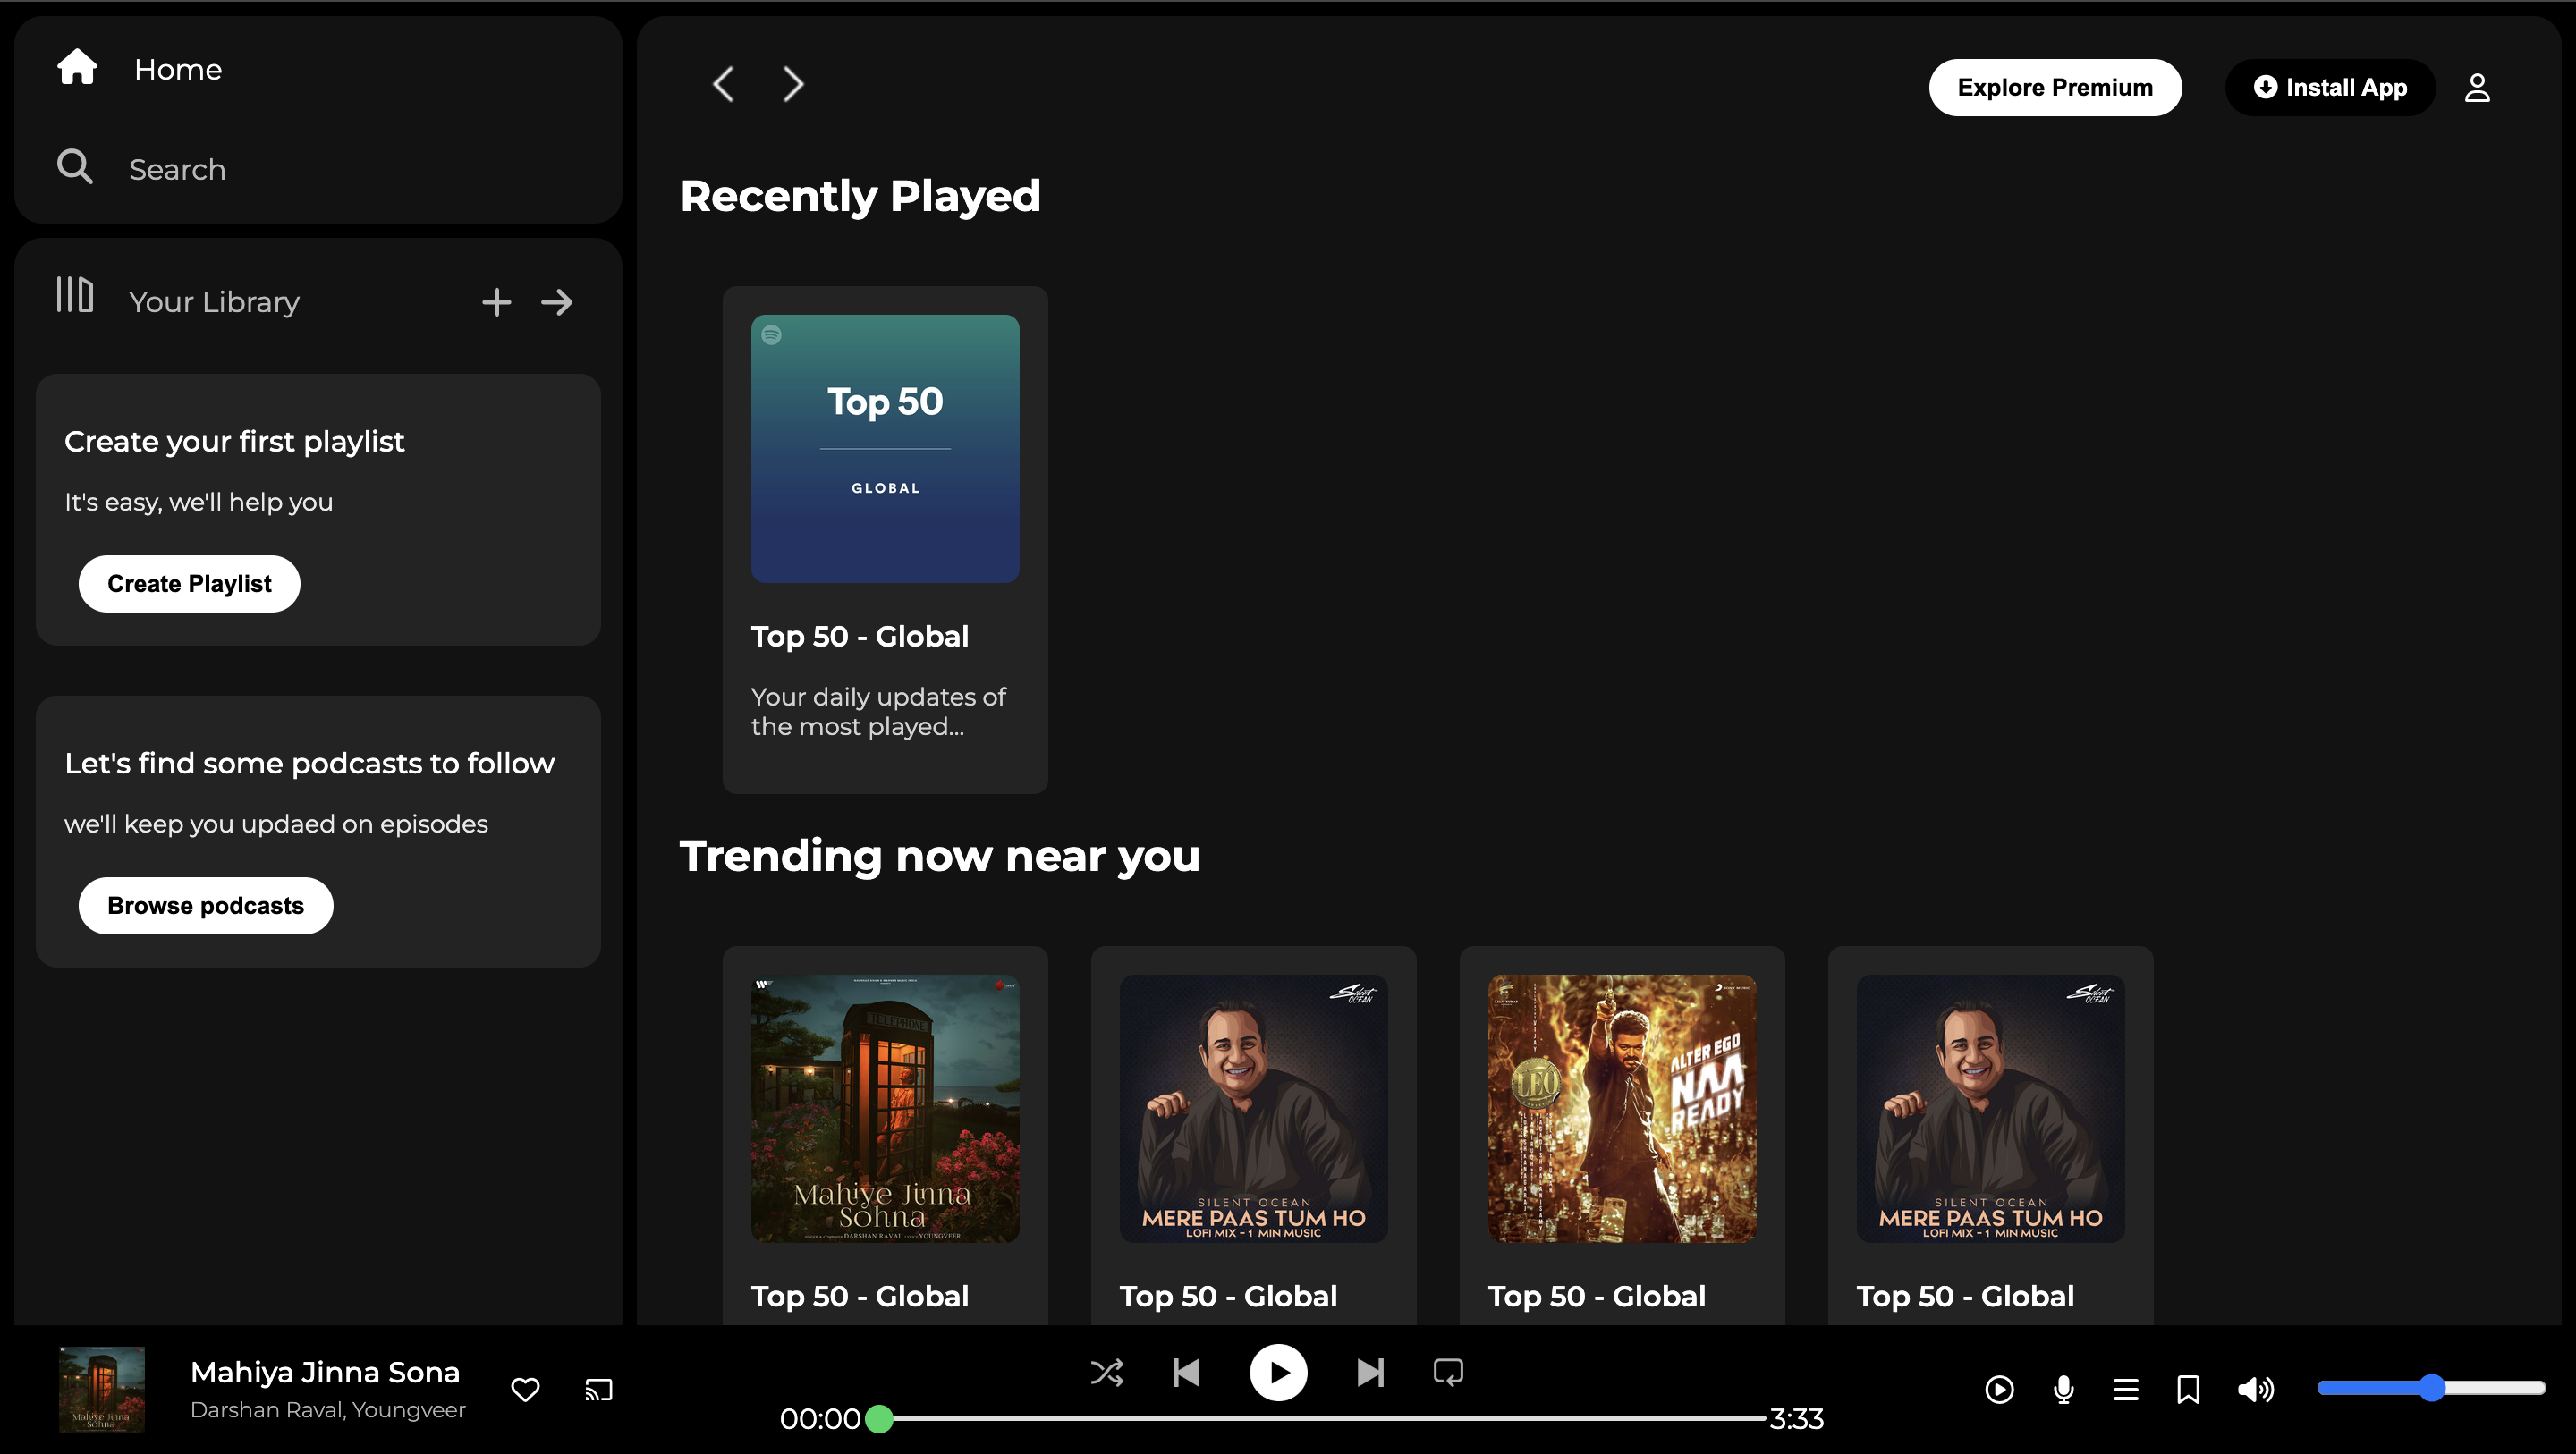The height and width of the screenshot is (1454, 2576).
Task: Toggle repeat mode
Action: (1448, 1373)
